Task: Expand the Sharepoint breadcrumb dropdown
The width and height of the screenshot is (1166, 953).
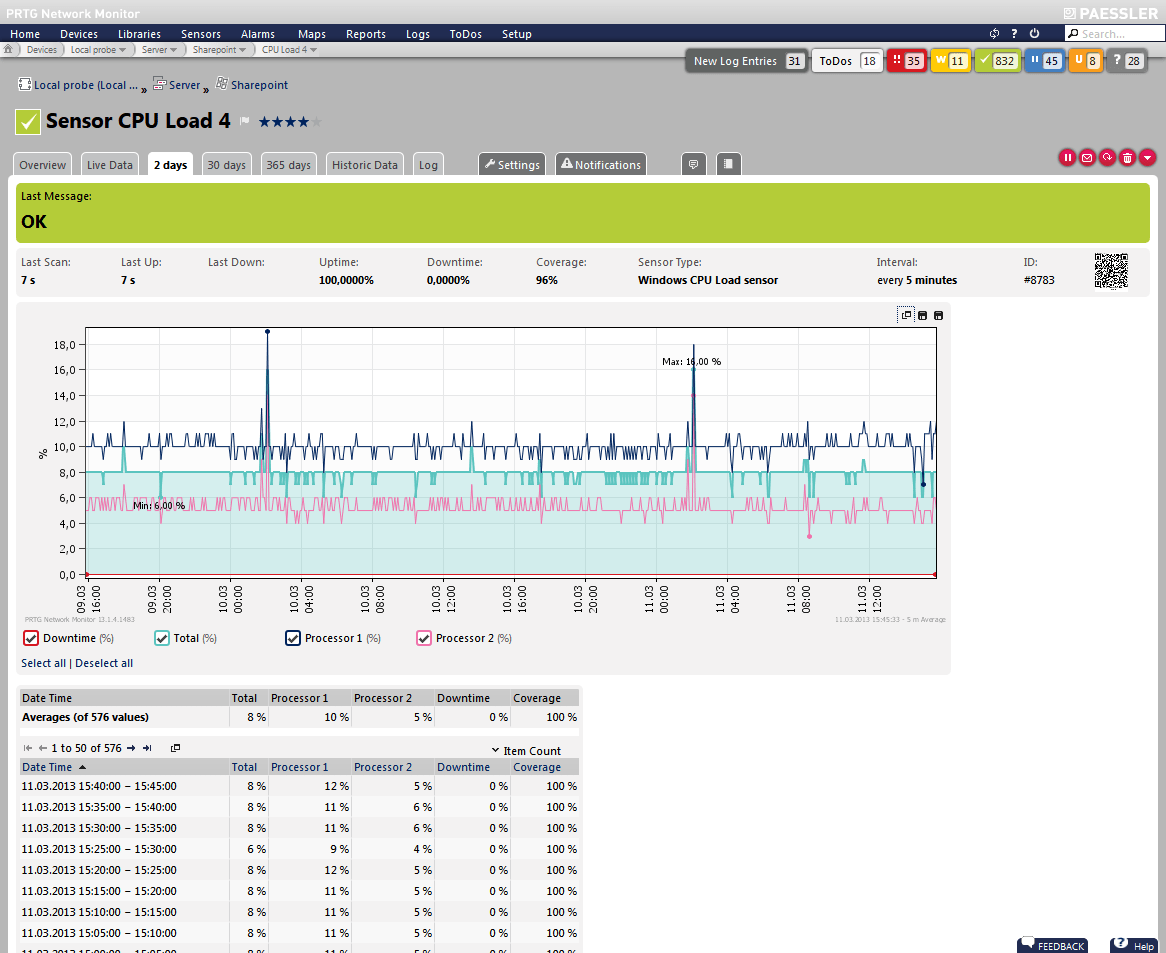Action: click(242, 50)
